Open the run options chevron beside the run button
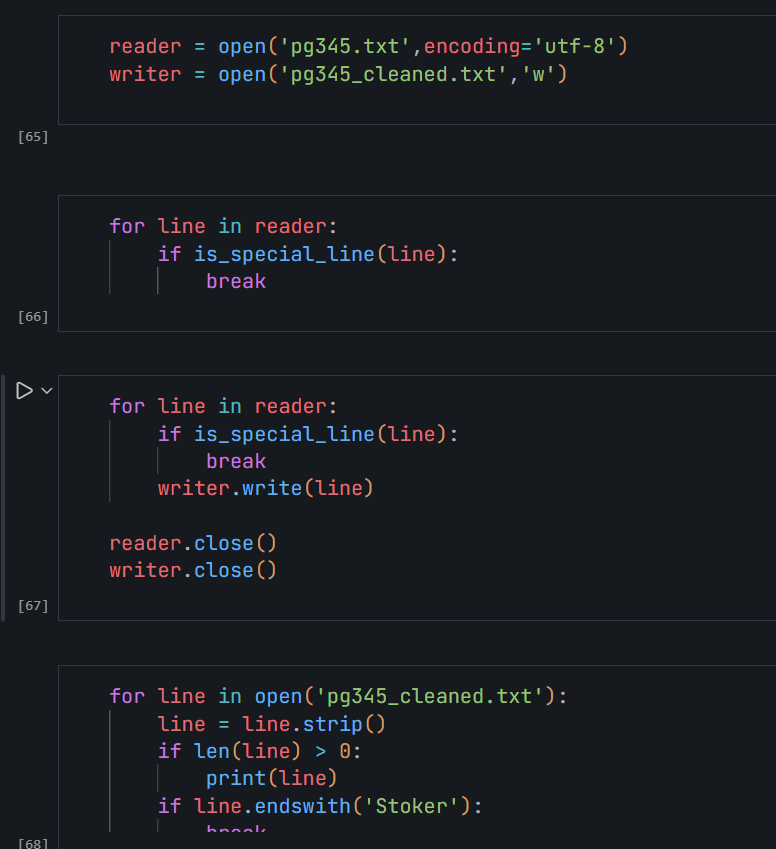 point(47,390)
